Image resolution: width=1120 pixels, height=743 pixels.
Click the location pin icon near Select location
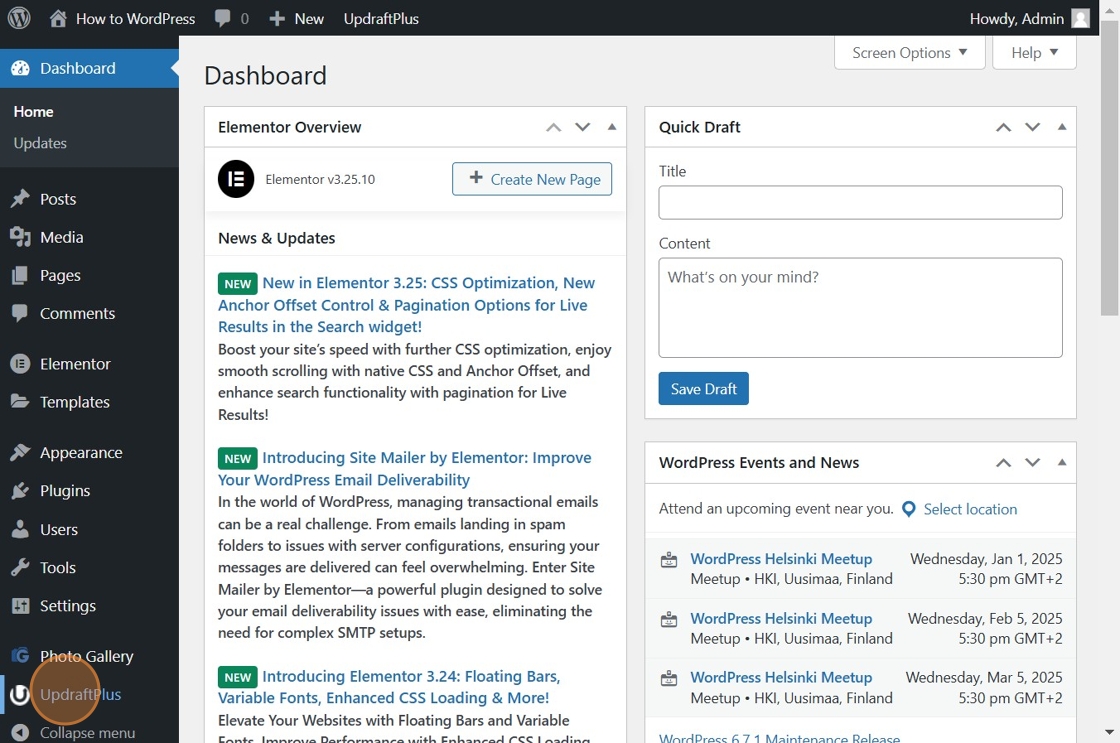tap(909, 509)
